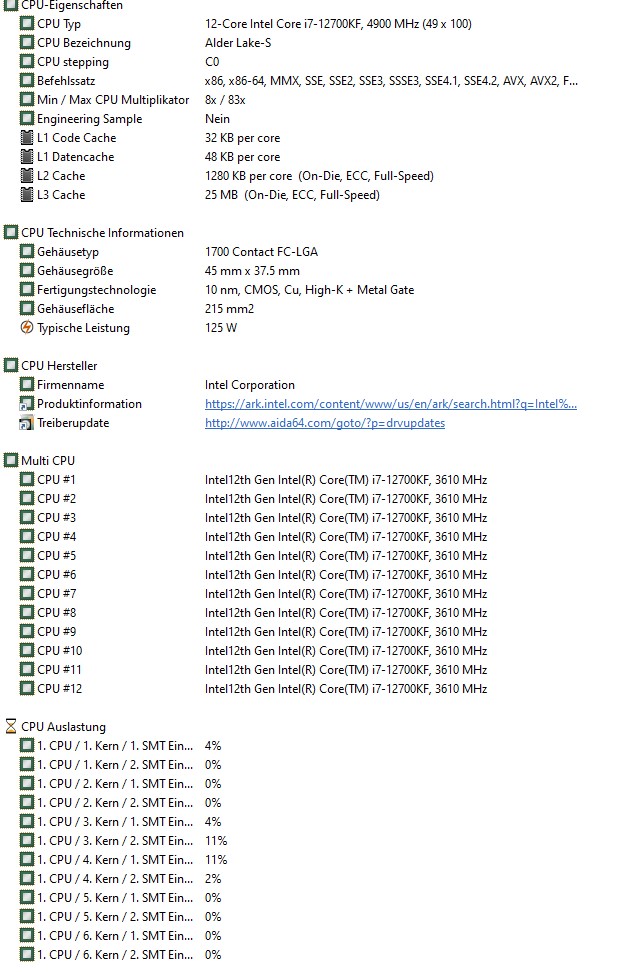Click the L3 Cache memory icon
This screenshot has height=972, width=637.
(27, 195)
